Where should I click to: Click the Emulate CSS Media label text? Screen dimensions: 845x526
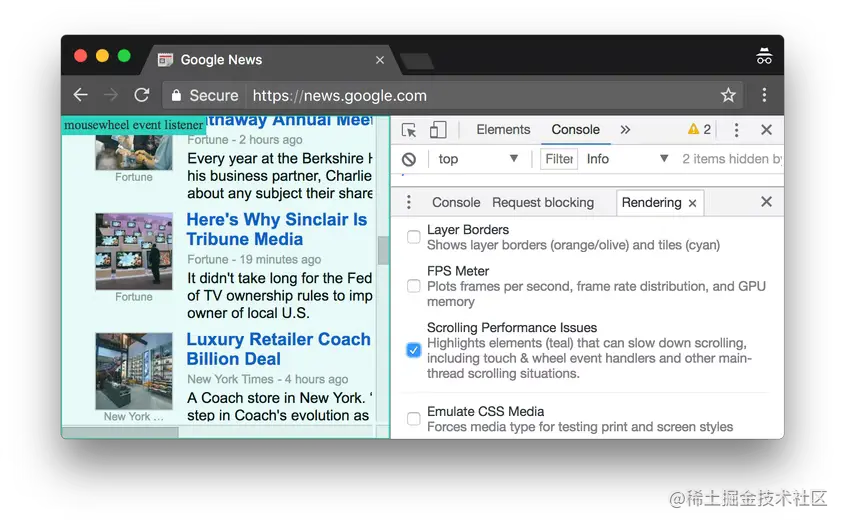point(486,412)
